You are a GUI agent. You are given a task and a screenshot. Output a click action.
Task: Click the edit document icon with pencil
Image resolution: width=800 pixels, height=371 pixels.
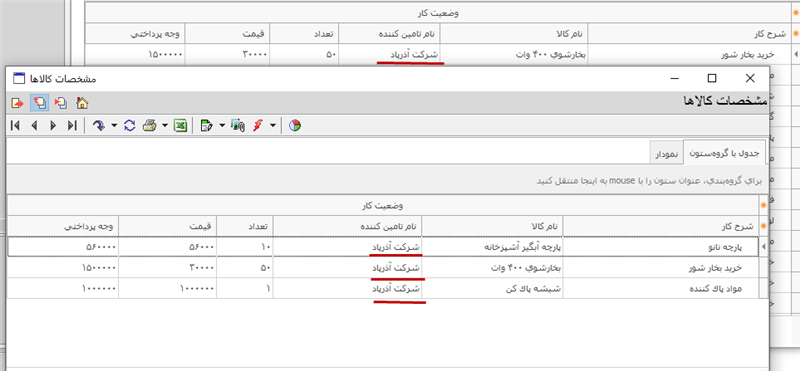click(x=207, y=126)
